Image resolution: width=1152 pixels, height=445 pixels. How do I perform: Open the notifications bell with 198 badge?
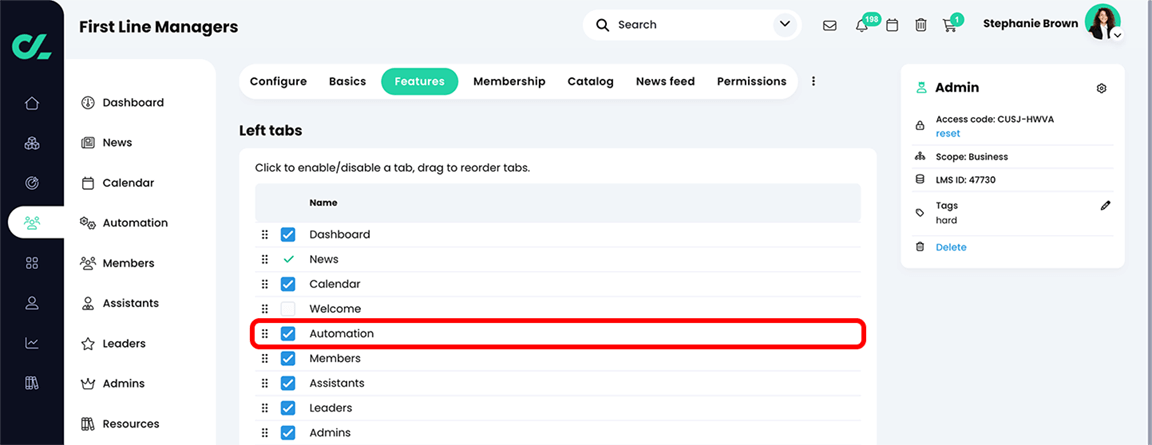[862, 25]
